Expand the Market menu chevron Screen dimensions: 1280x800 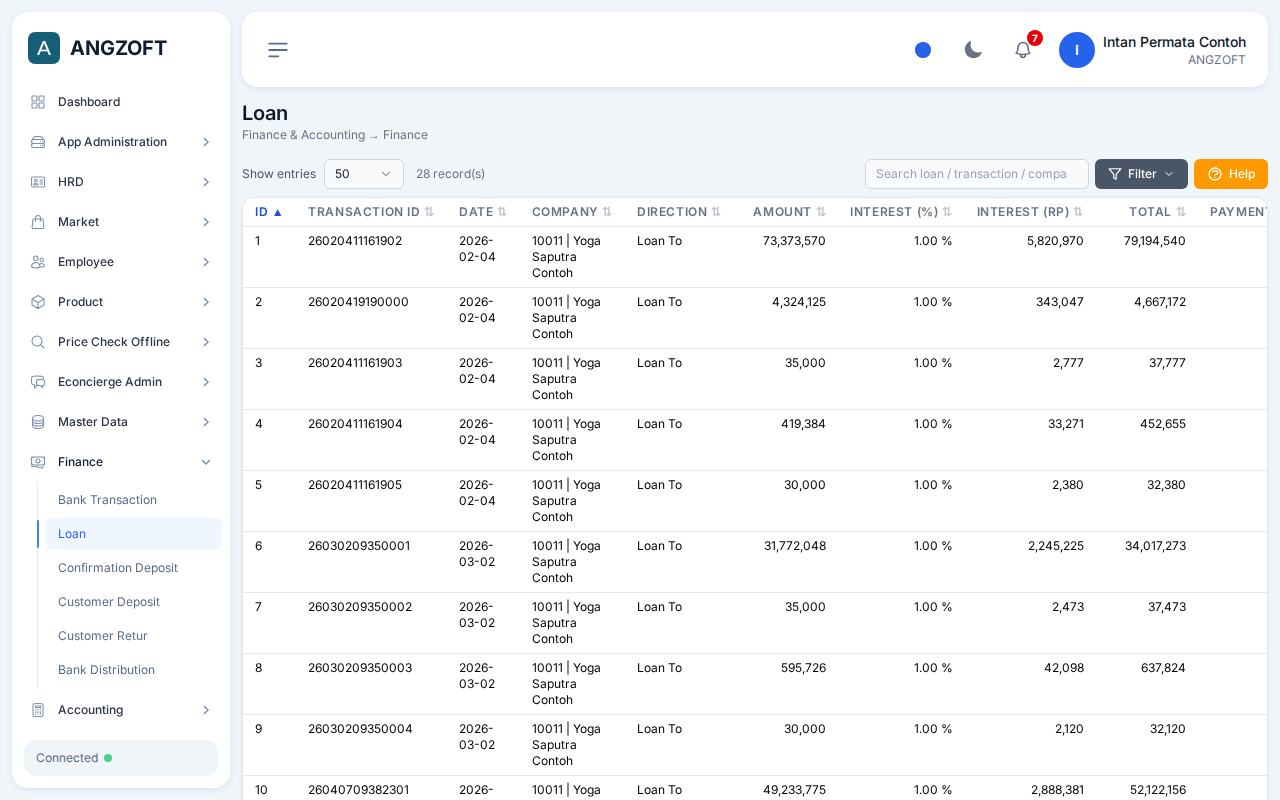pos(206,222)
